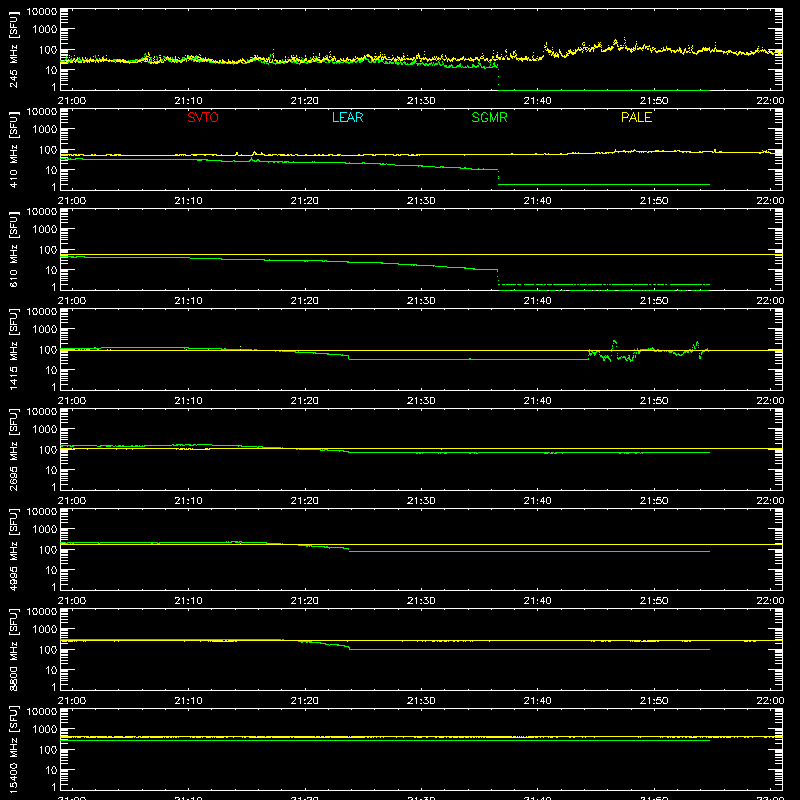Click 21:00 time label of 4995 MHz panel

71,601
